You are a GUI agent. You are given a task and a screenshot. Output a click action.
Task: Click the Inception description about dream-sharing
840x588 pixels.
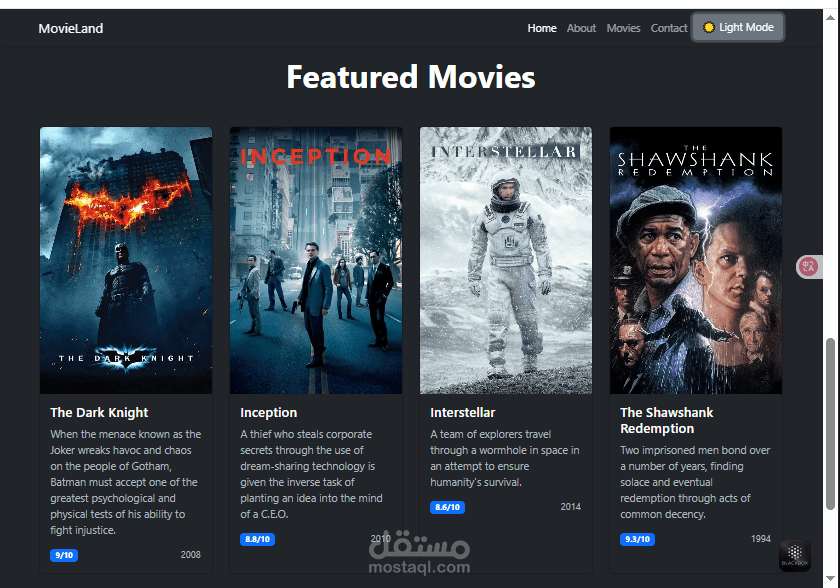coord(311,474)
